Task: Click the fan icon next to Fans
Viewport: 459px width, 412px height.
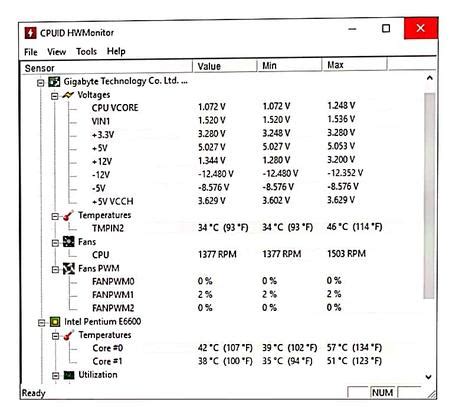Action: (x=68, y=242)
